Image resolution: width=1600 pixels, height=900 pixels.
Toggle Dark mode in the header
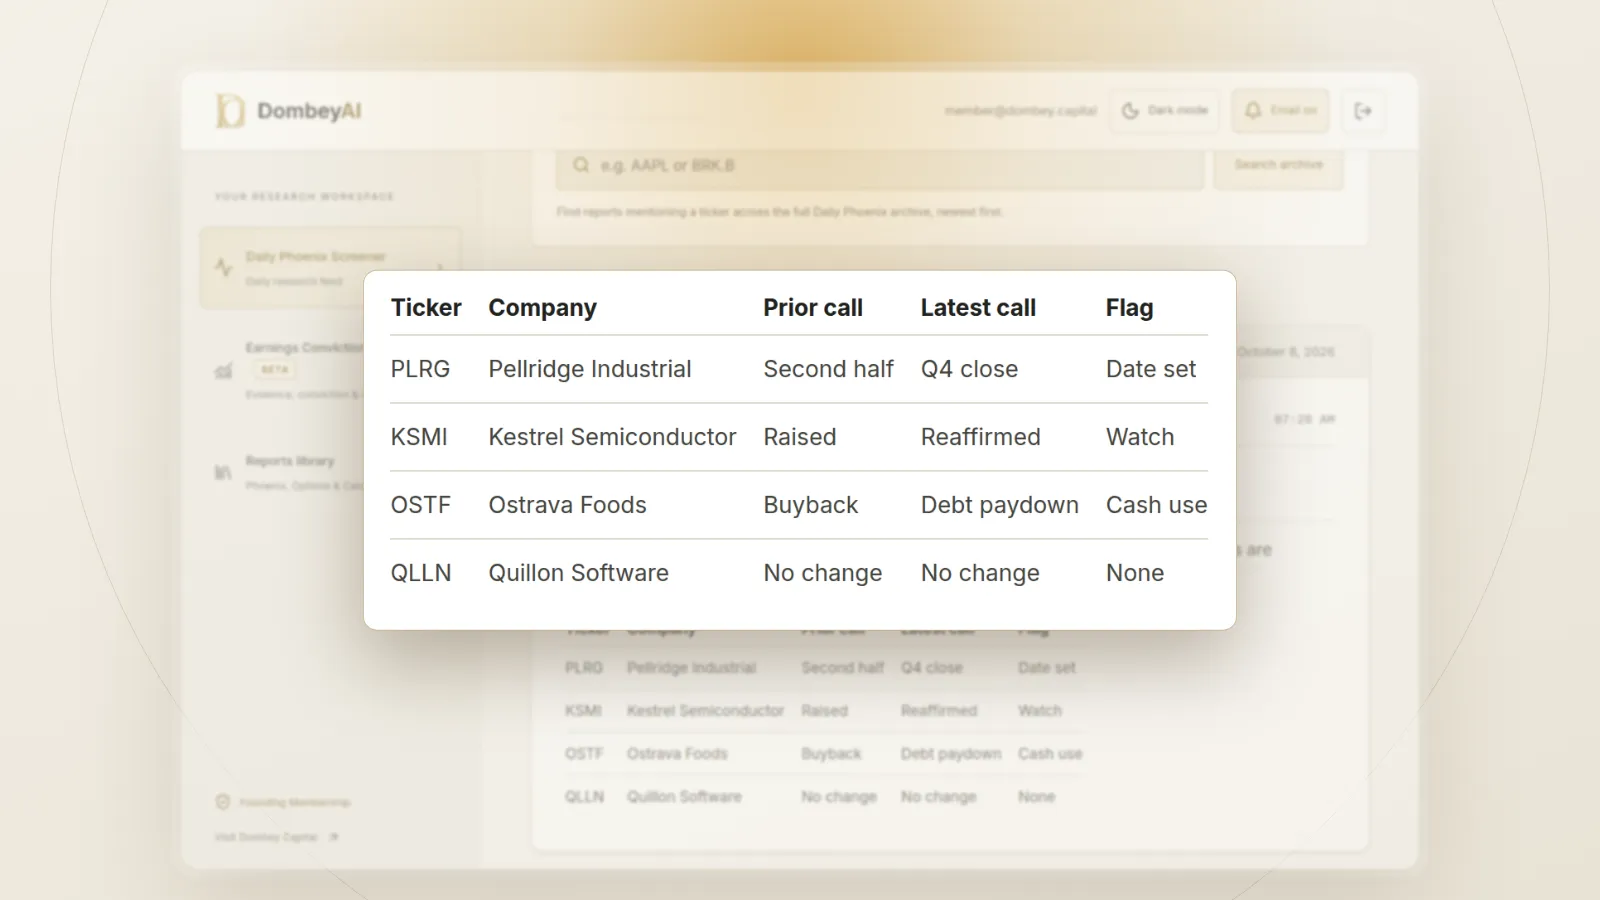tap(1165, 111)
